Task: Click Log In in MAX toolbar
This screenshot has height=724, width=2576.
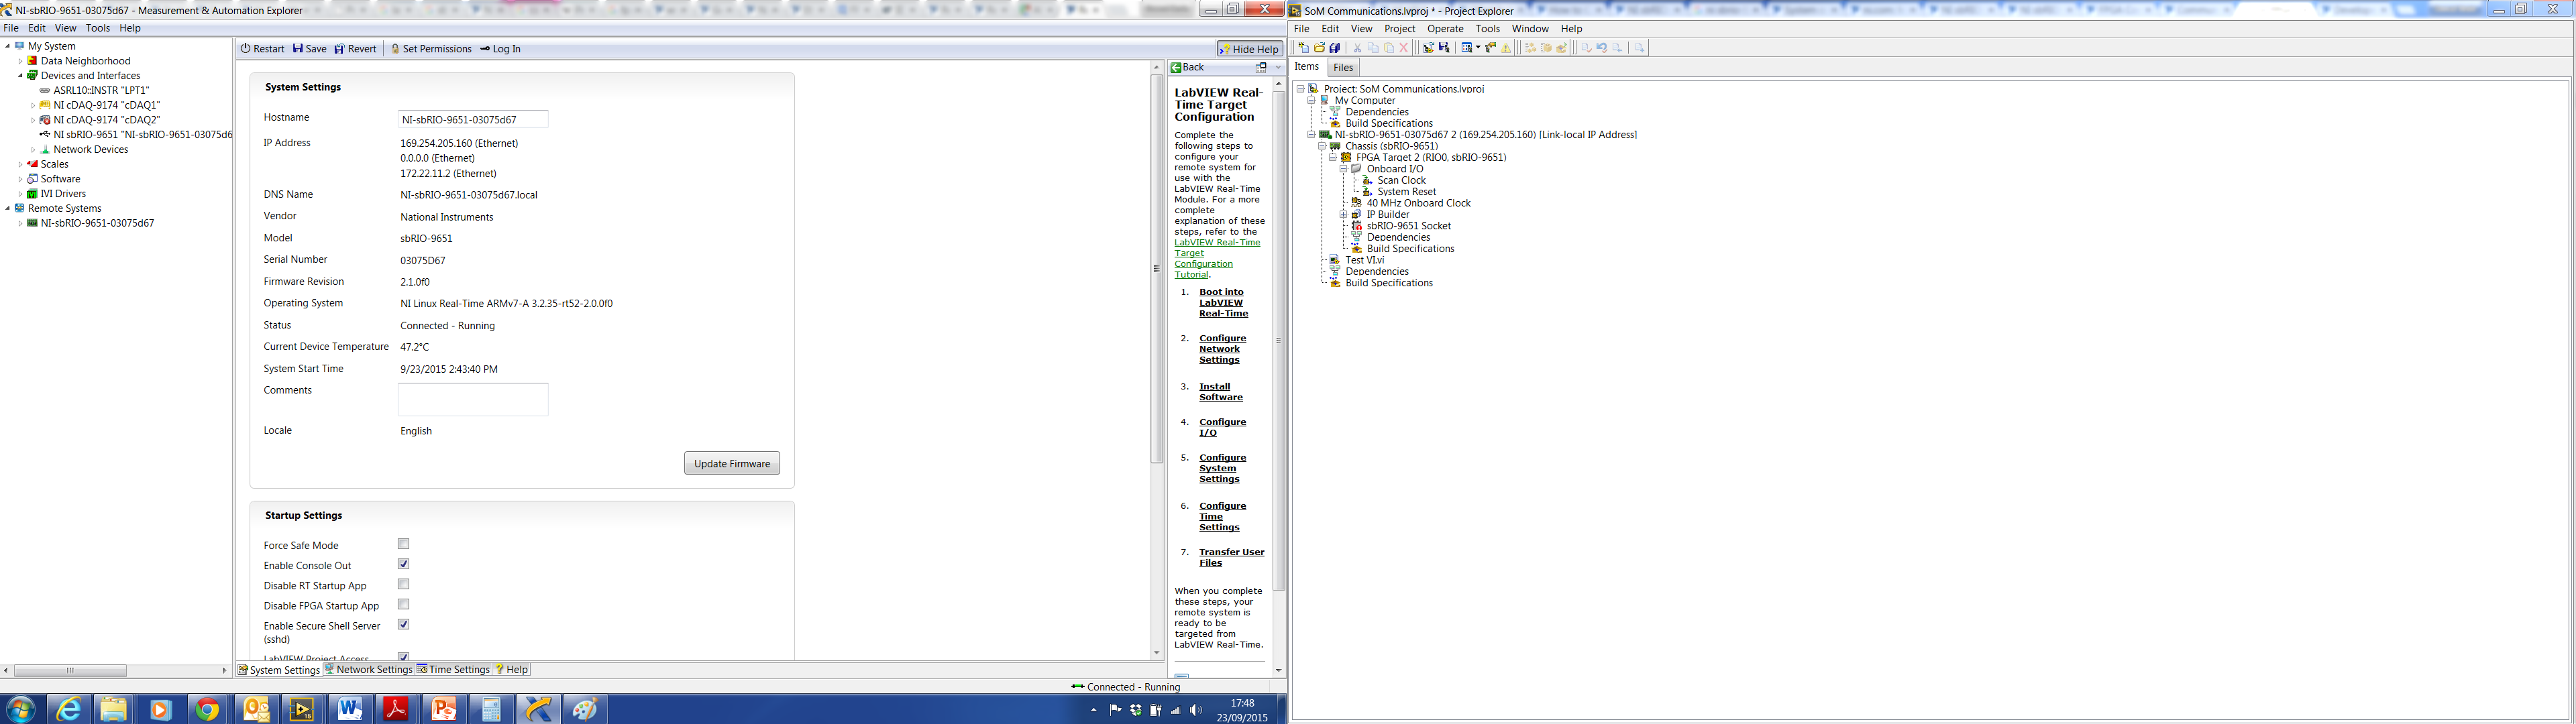Action: (500, 49)
